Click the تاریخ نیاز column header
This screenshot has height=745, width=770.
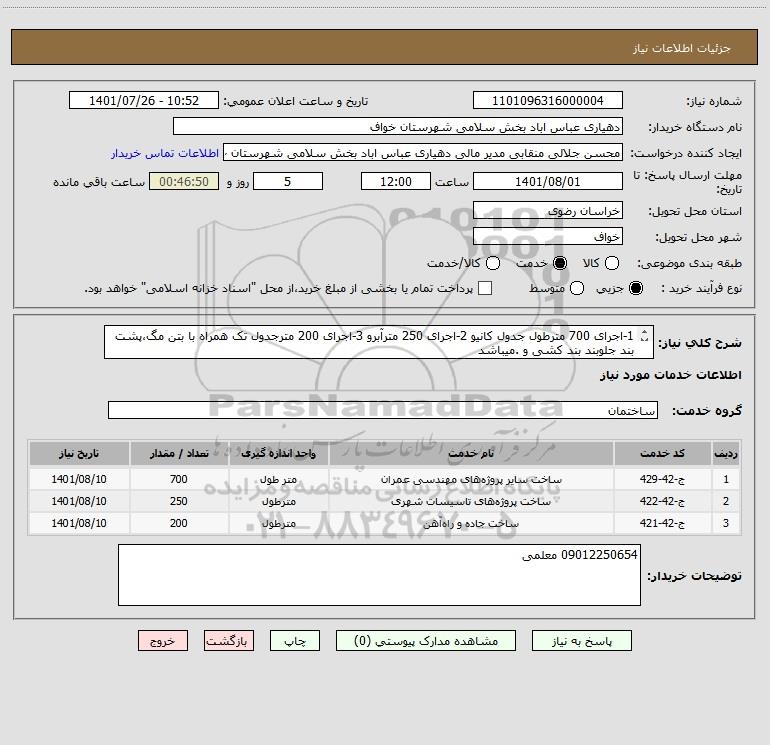point(79,453)
